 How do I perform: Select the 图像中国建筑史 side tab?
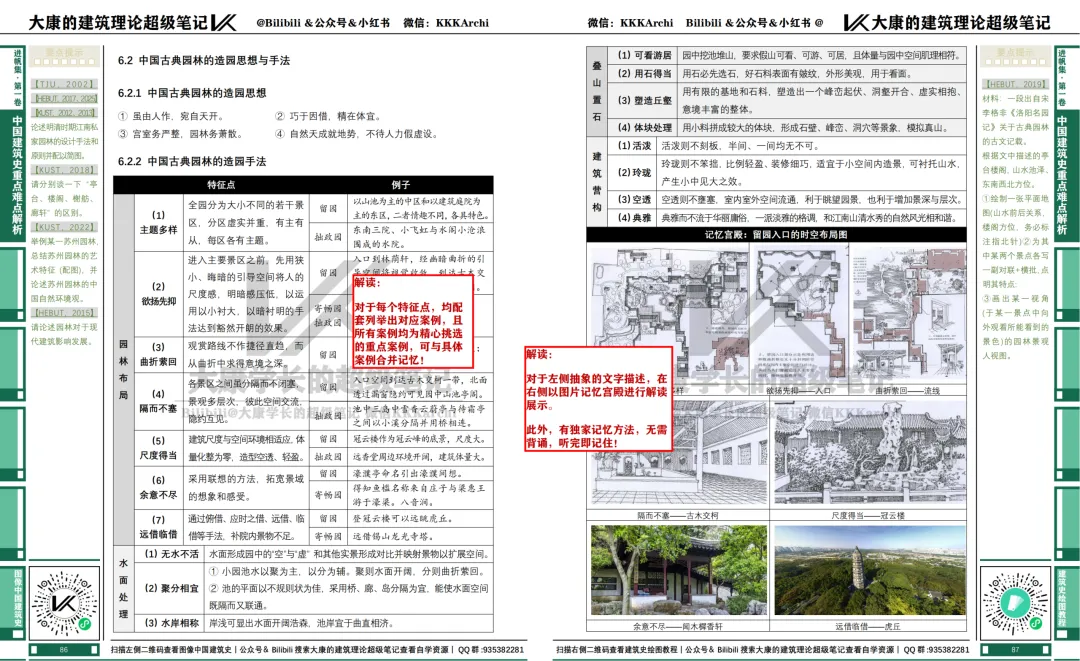(17, 598)
